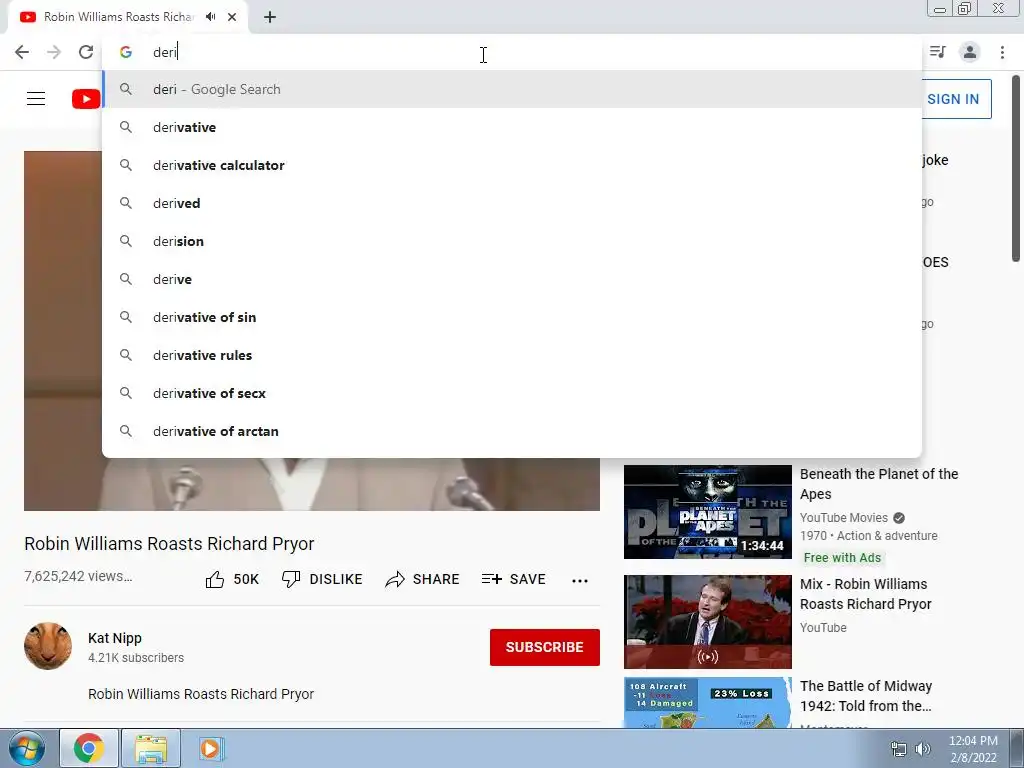Open 'The Battle of Midway 1942' video title

tap(866, 696)
